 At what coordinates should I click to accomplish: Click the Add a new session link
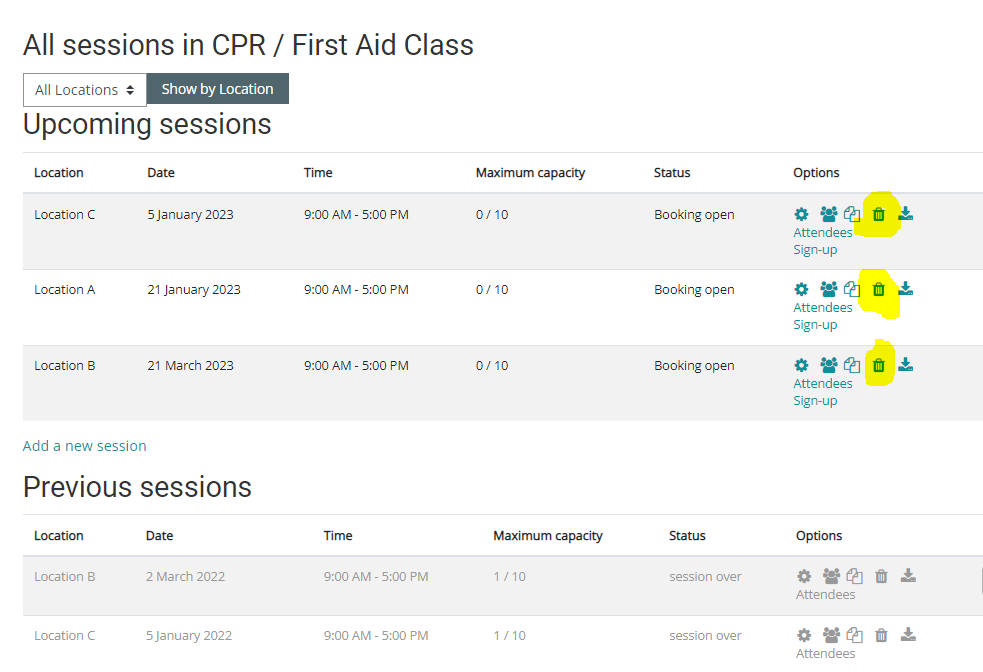click(85, 446)
